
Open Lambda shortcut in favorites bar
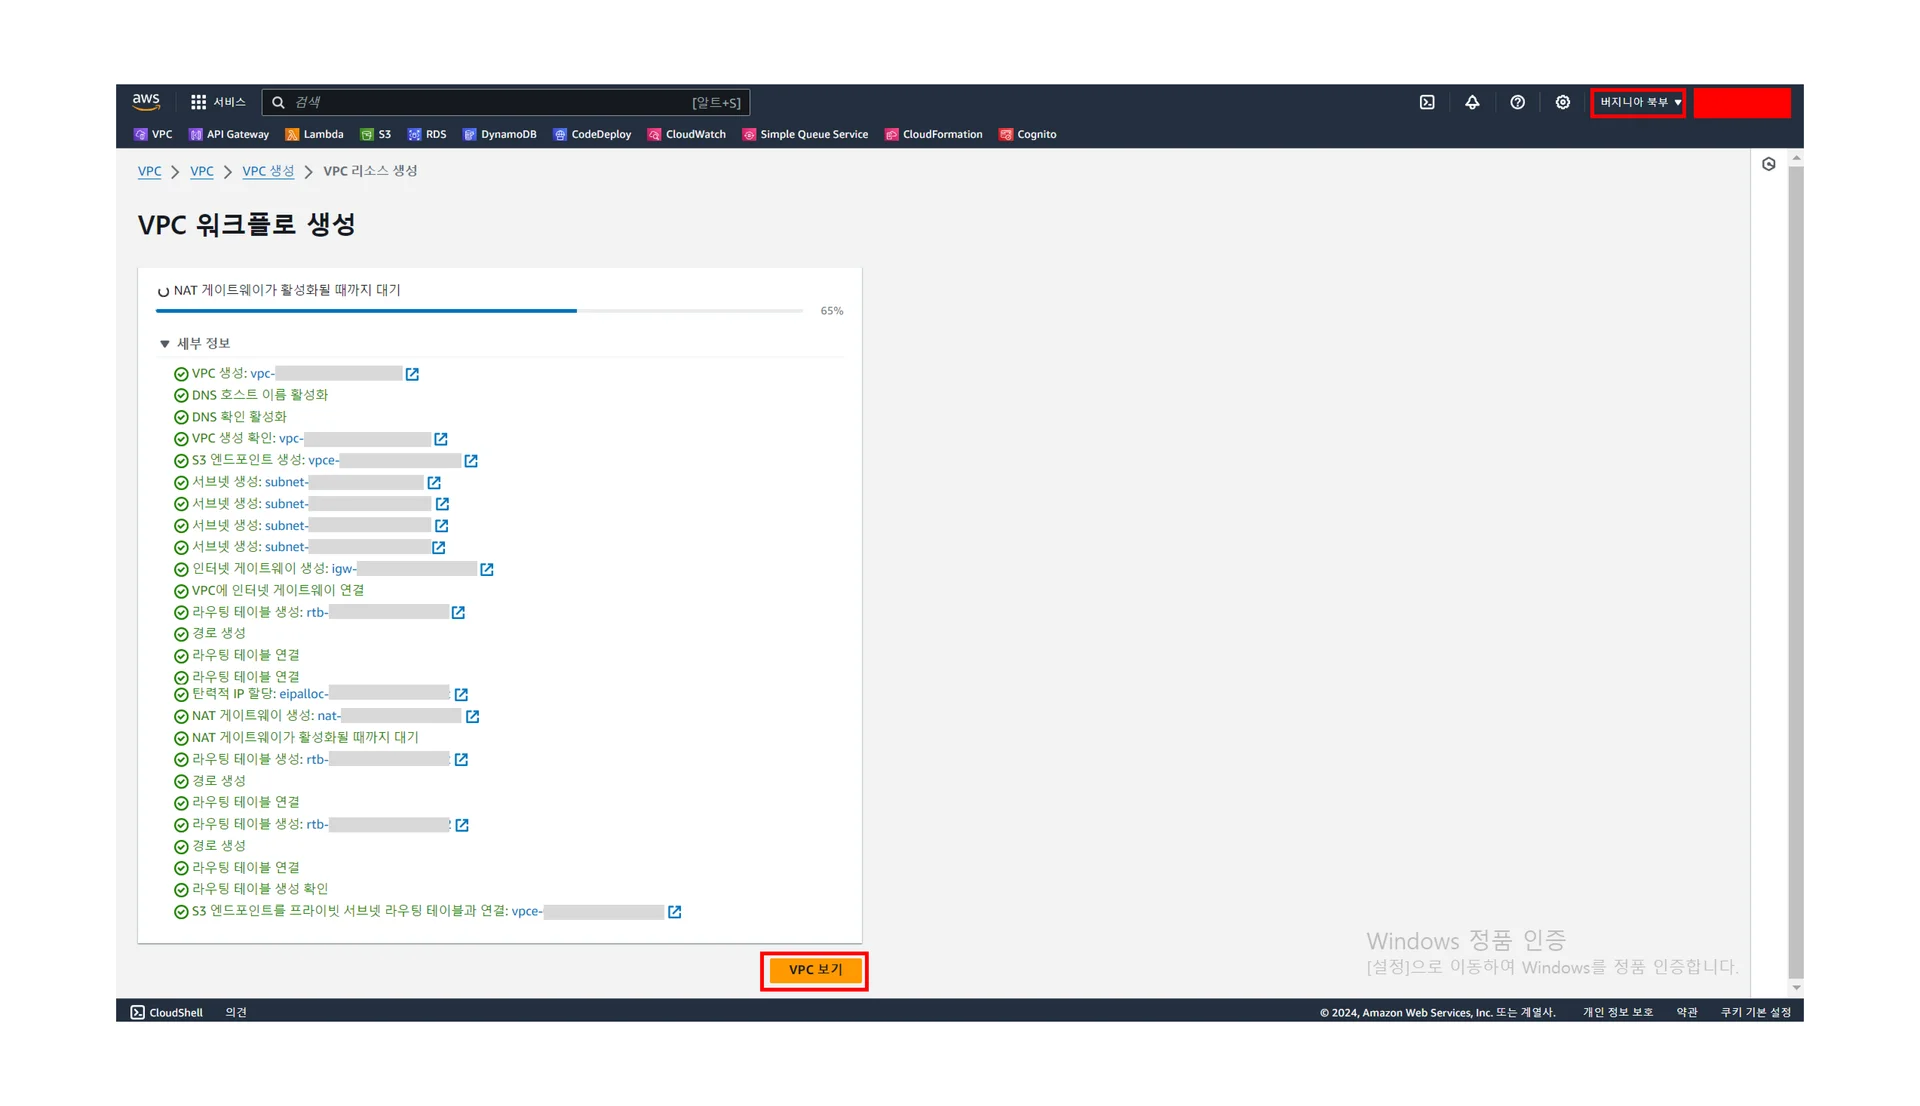[314, 134]
